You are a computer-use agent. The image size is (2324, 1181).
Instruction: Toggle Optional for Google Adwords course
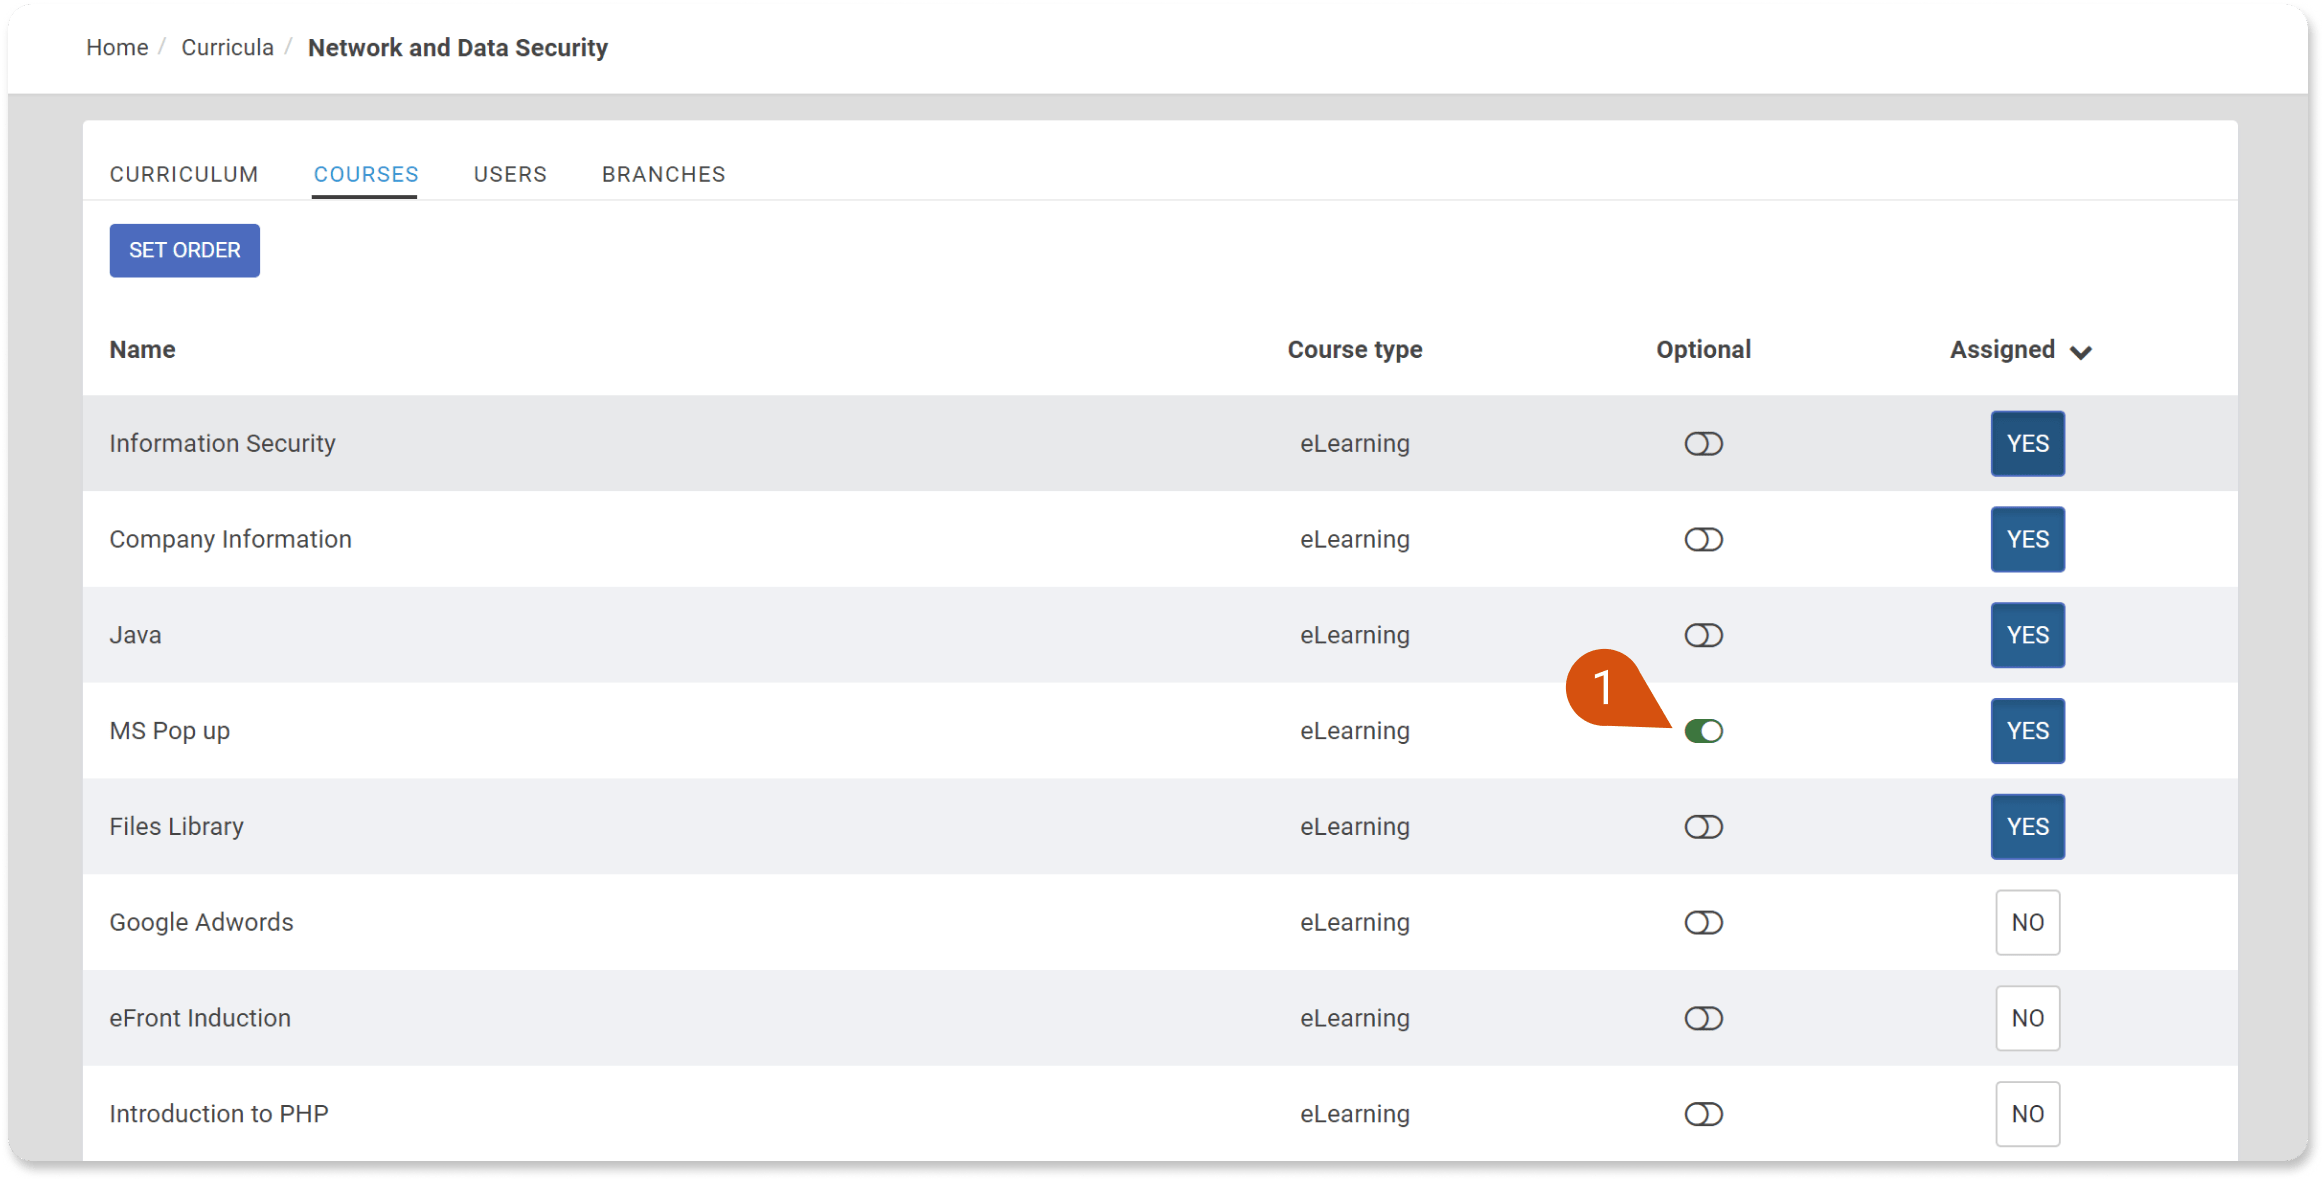[x=1703, y=922]
